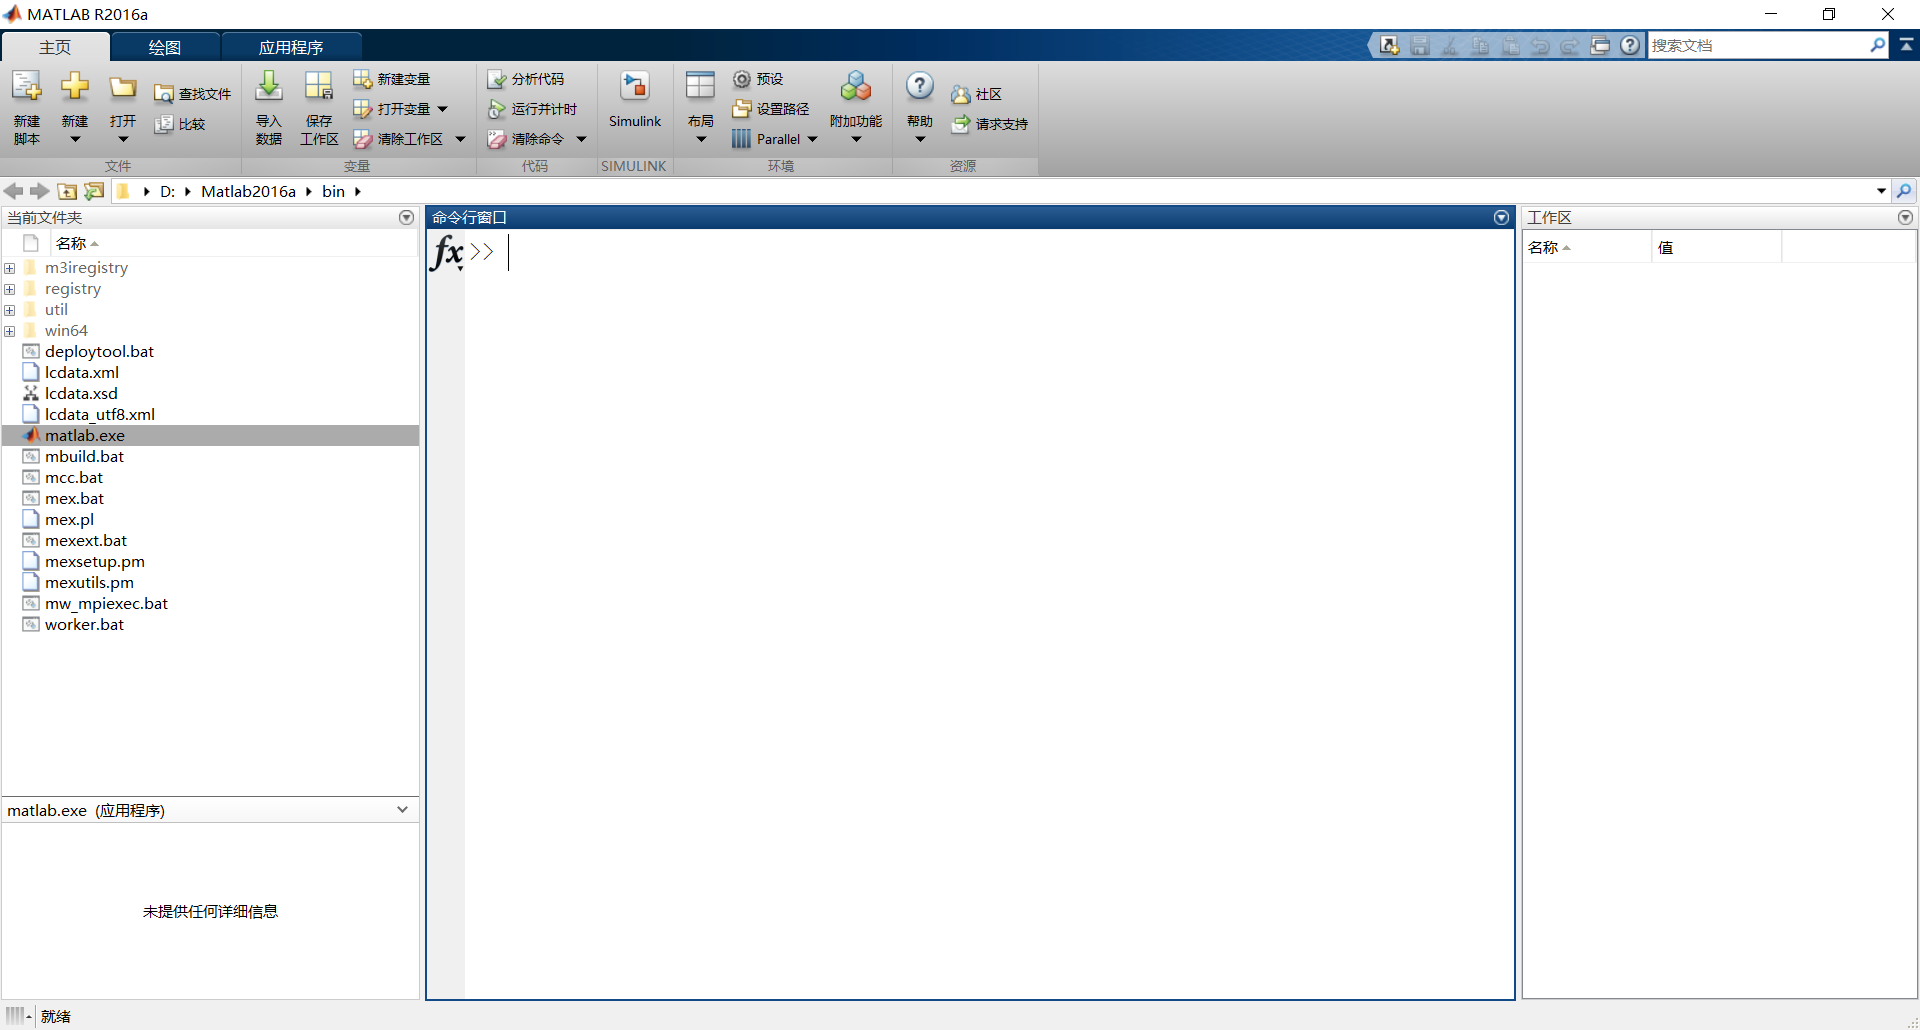Click 清除命令 (Clear Commands)

tap(526, 139)
